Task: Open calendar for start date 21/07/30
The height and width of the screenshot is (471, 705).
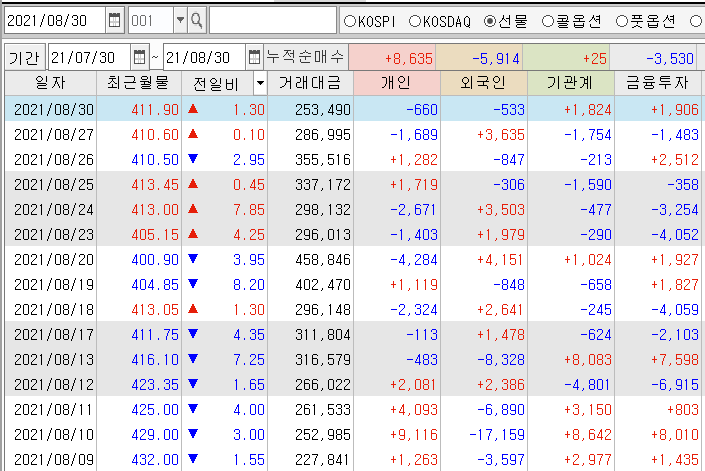Action: pyautogui.click(x=139, y=57)
